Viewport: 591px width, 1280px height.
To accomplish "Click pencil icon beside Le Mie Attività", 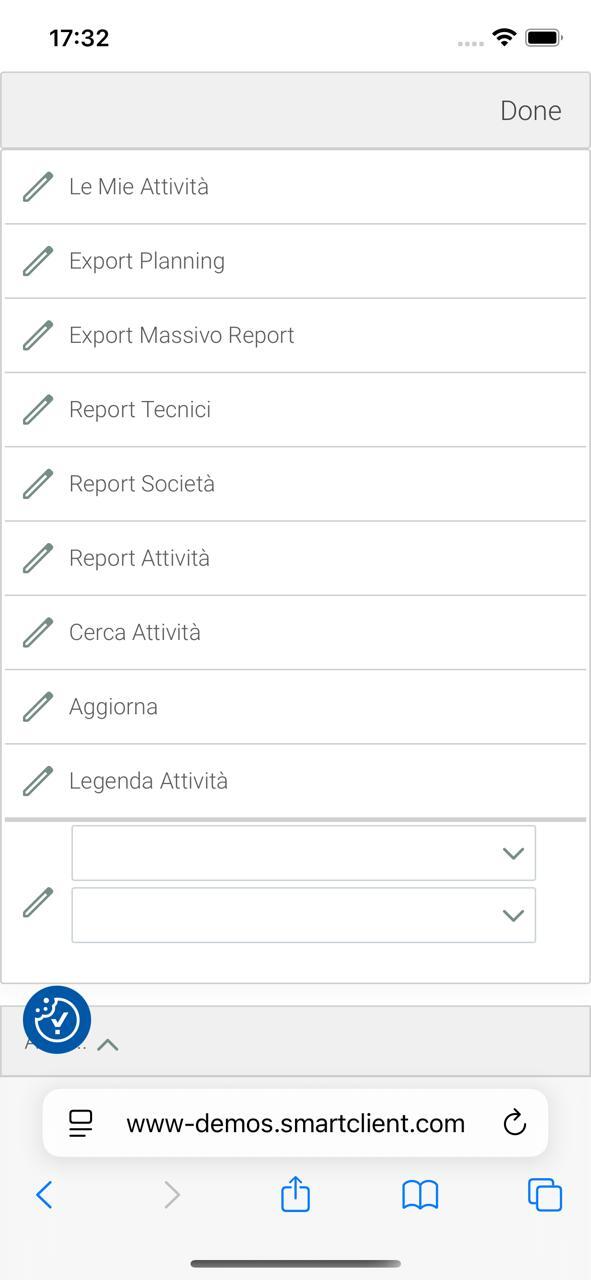I will [38, 187].
